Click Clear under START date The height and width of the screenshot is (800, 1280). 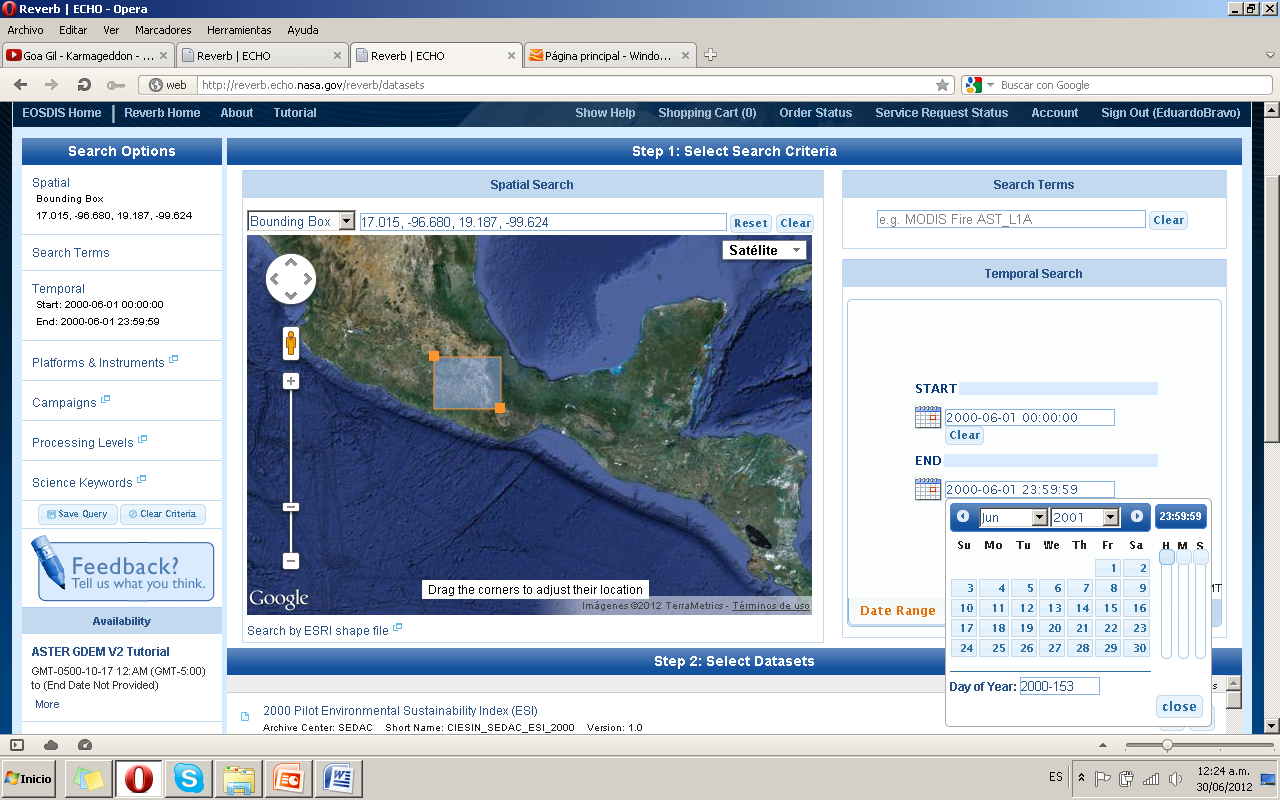tap(964, 435)
